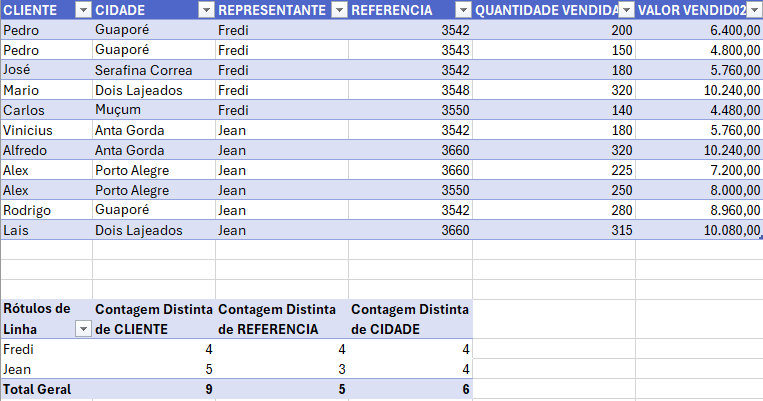
Task: Open the CLIENTE column filter dropdown
Action: point(83,10)
